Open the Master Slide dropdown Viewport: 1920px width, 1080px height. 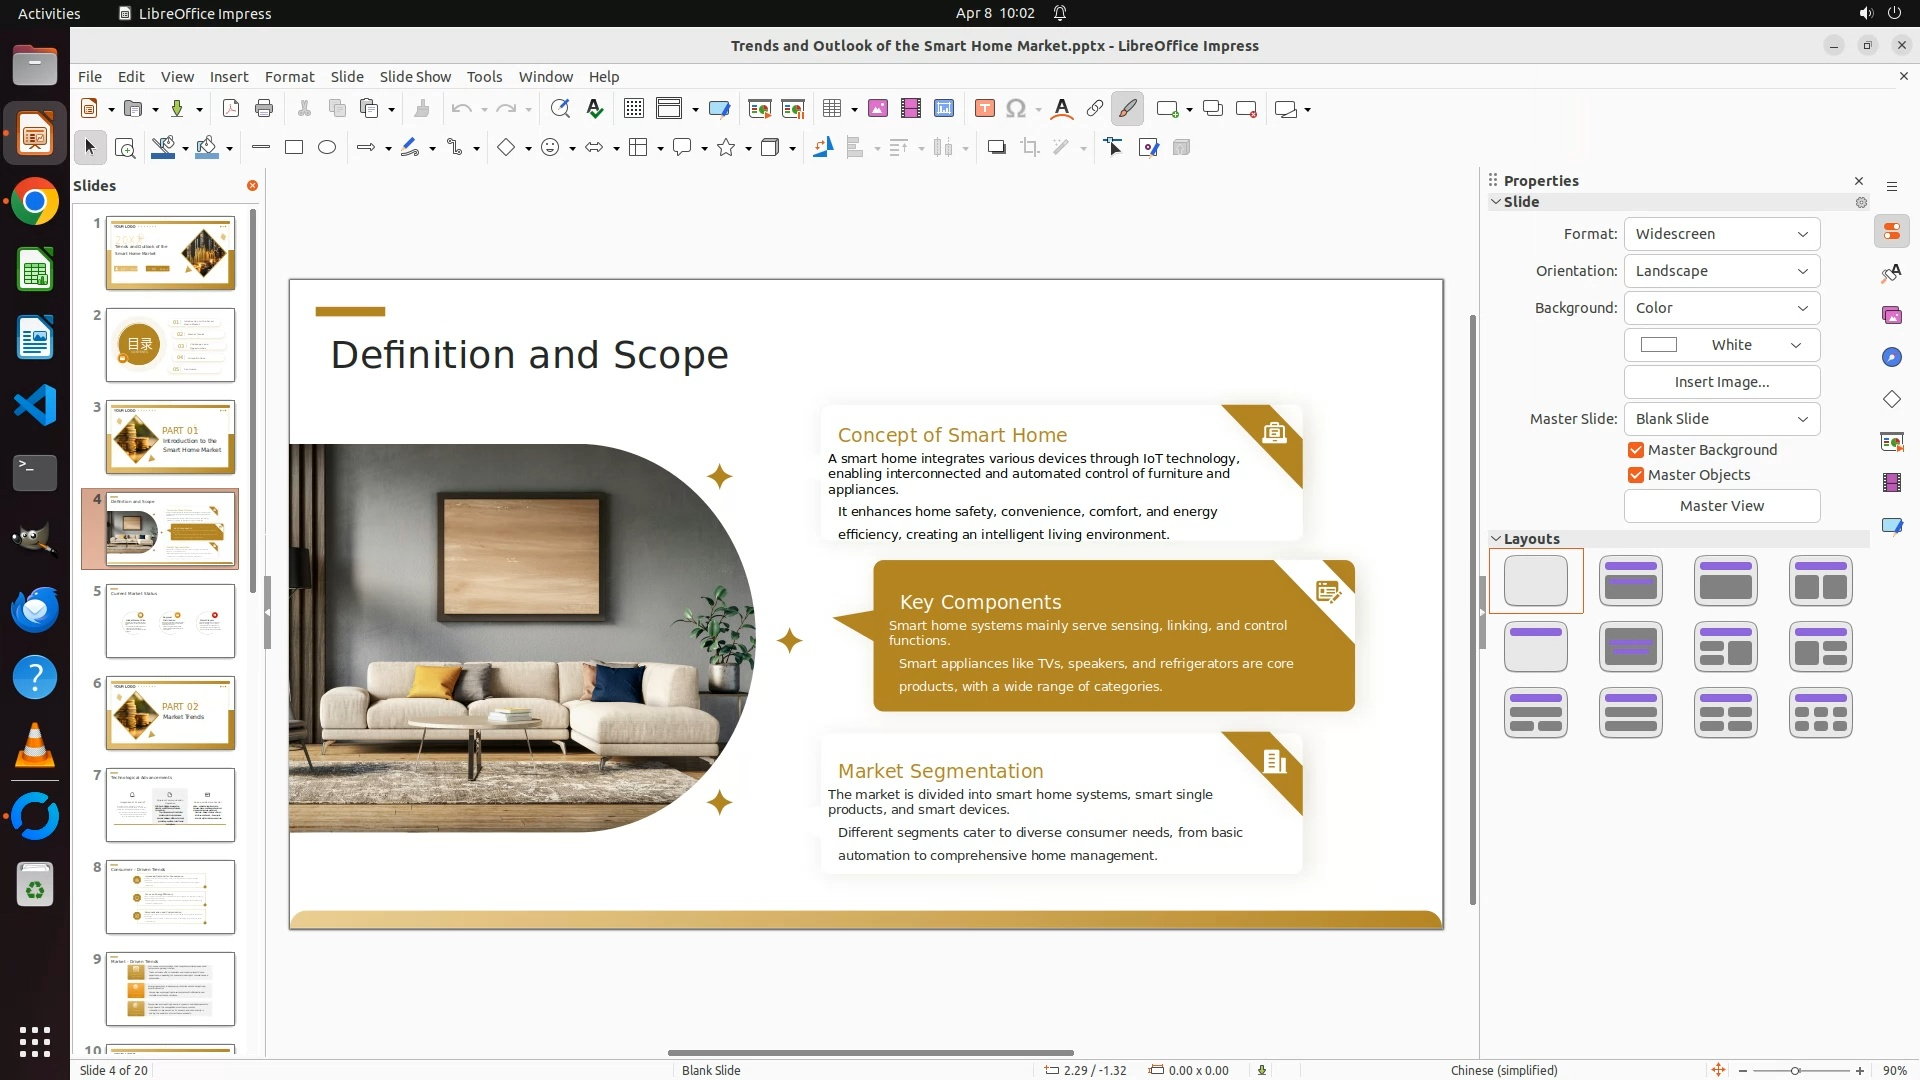tap(1721, 419)
